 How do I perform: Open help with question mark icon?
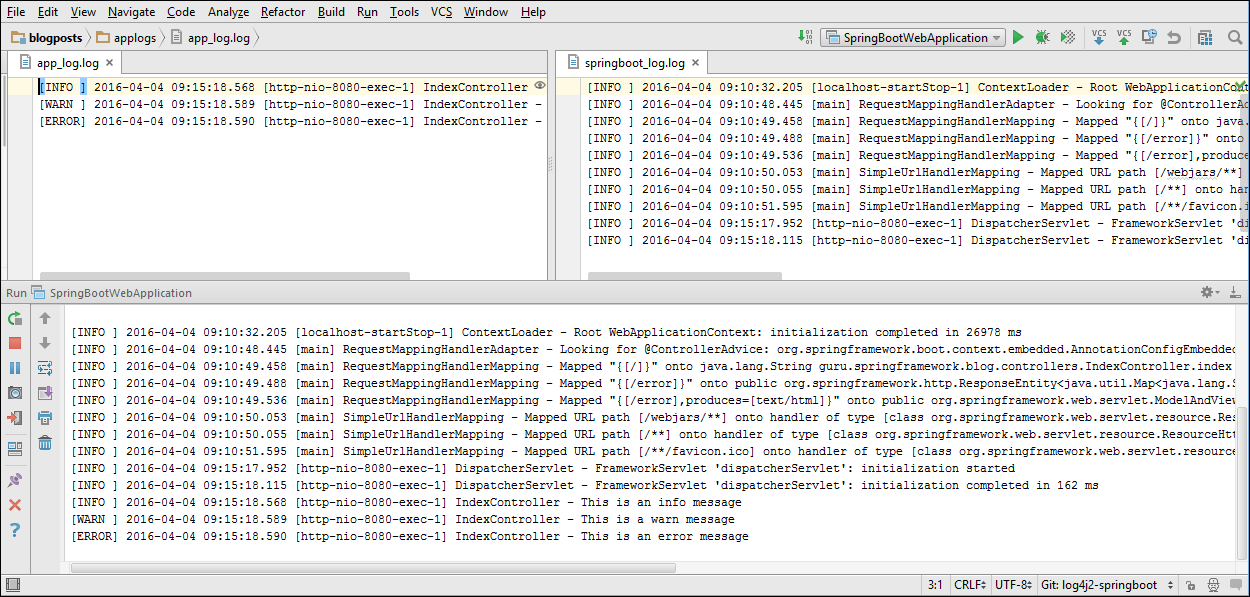point(15,530)
